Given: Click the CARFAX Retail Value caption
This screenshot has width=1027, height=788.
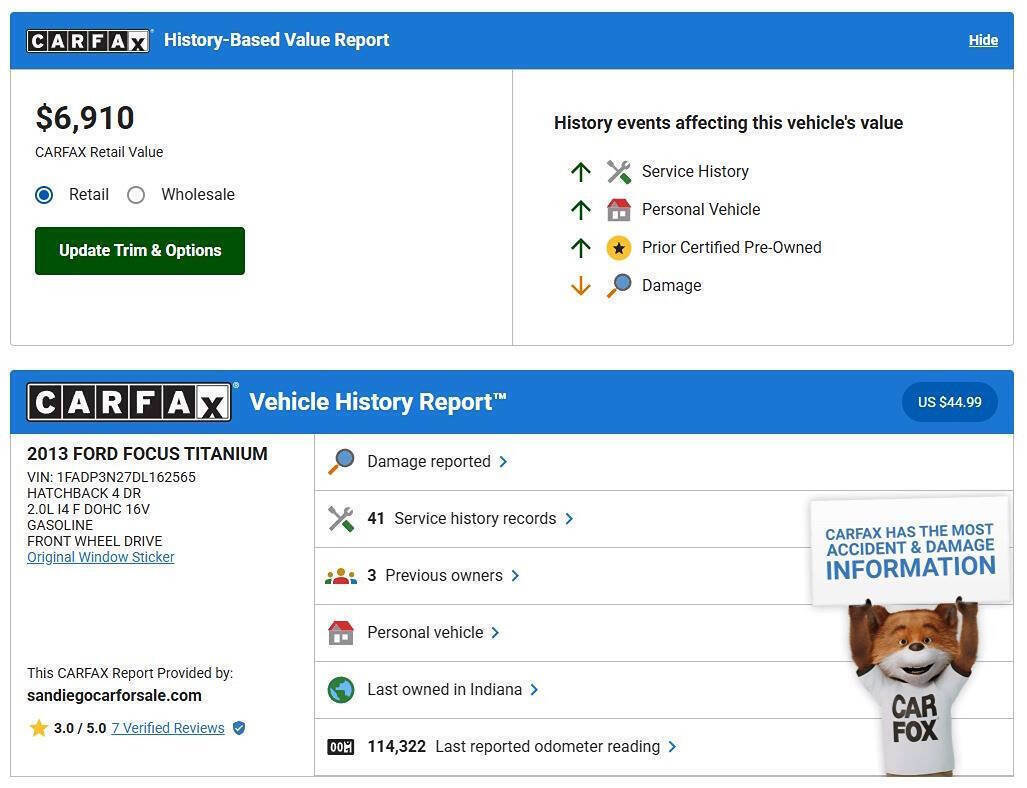Looking at the screenshot, I should click(99, 152).
